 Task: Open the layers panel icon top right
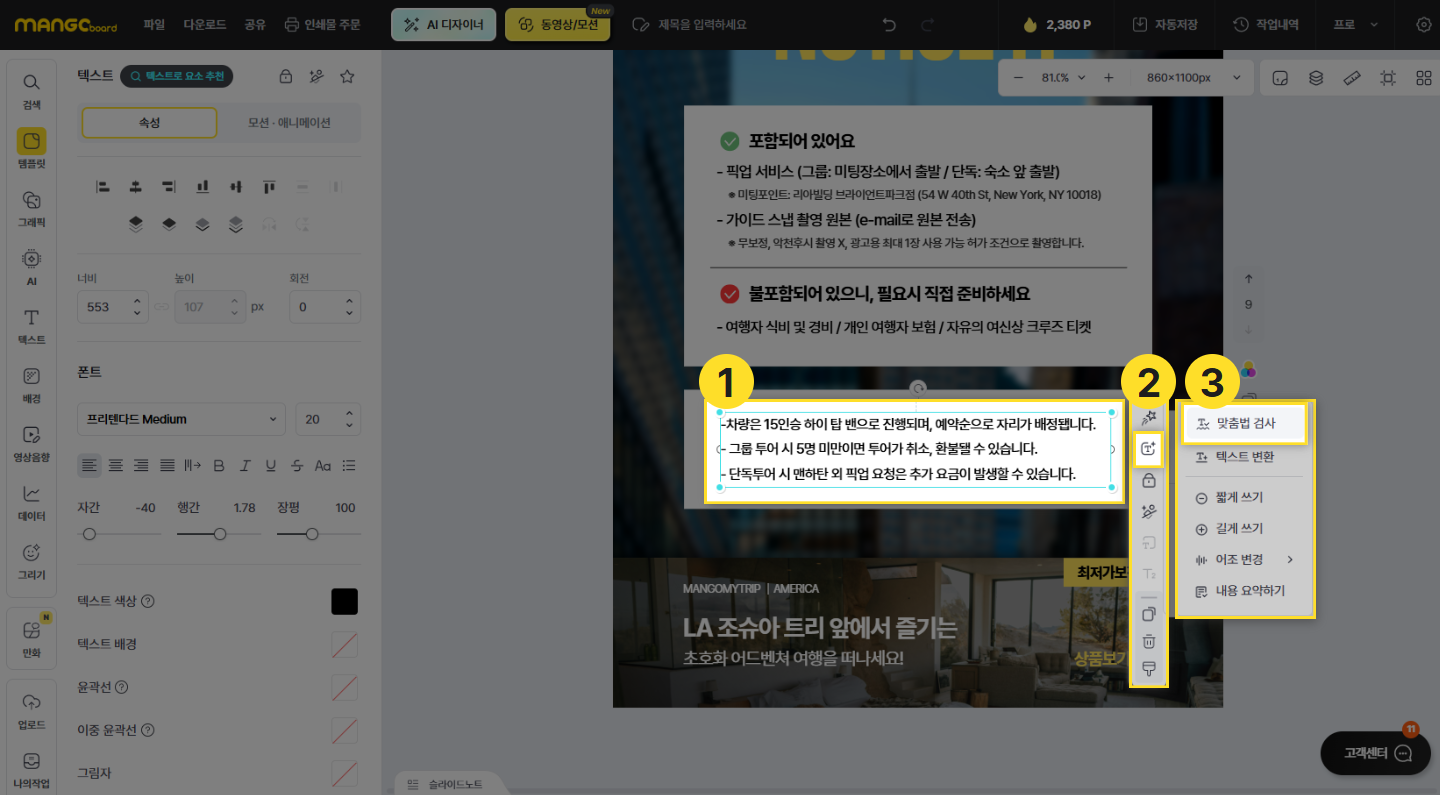click(1316, 77)
